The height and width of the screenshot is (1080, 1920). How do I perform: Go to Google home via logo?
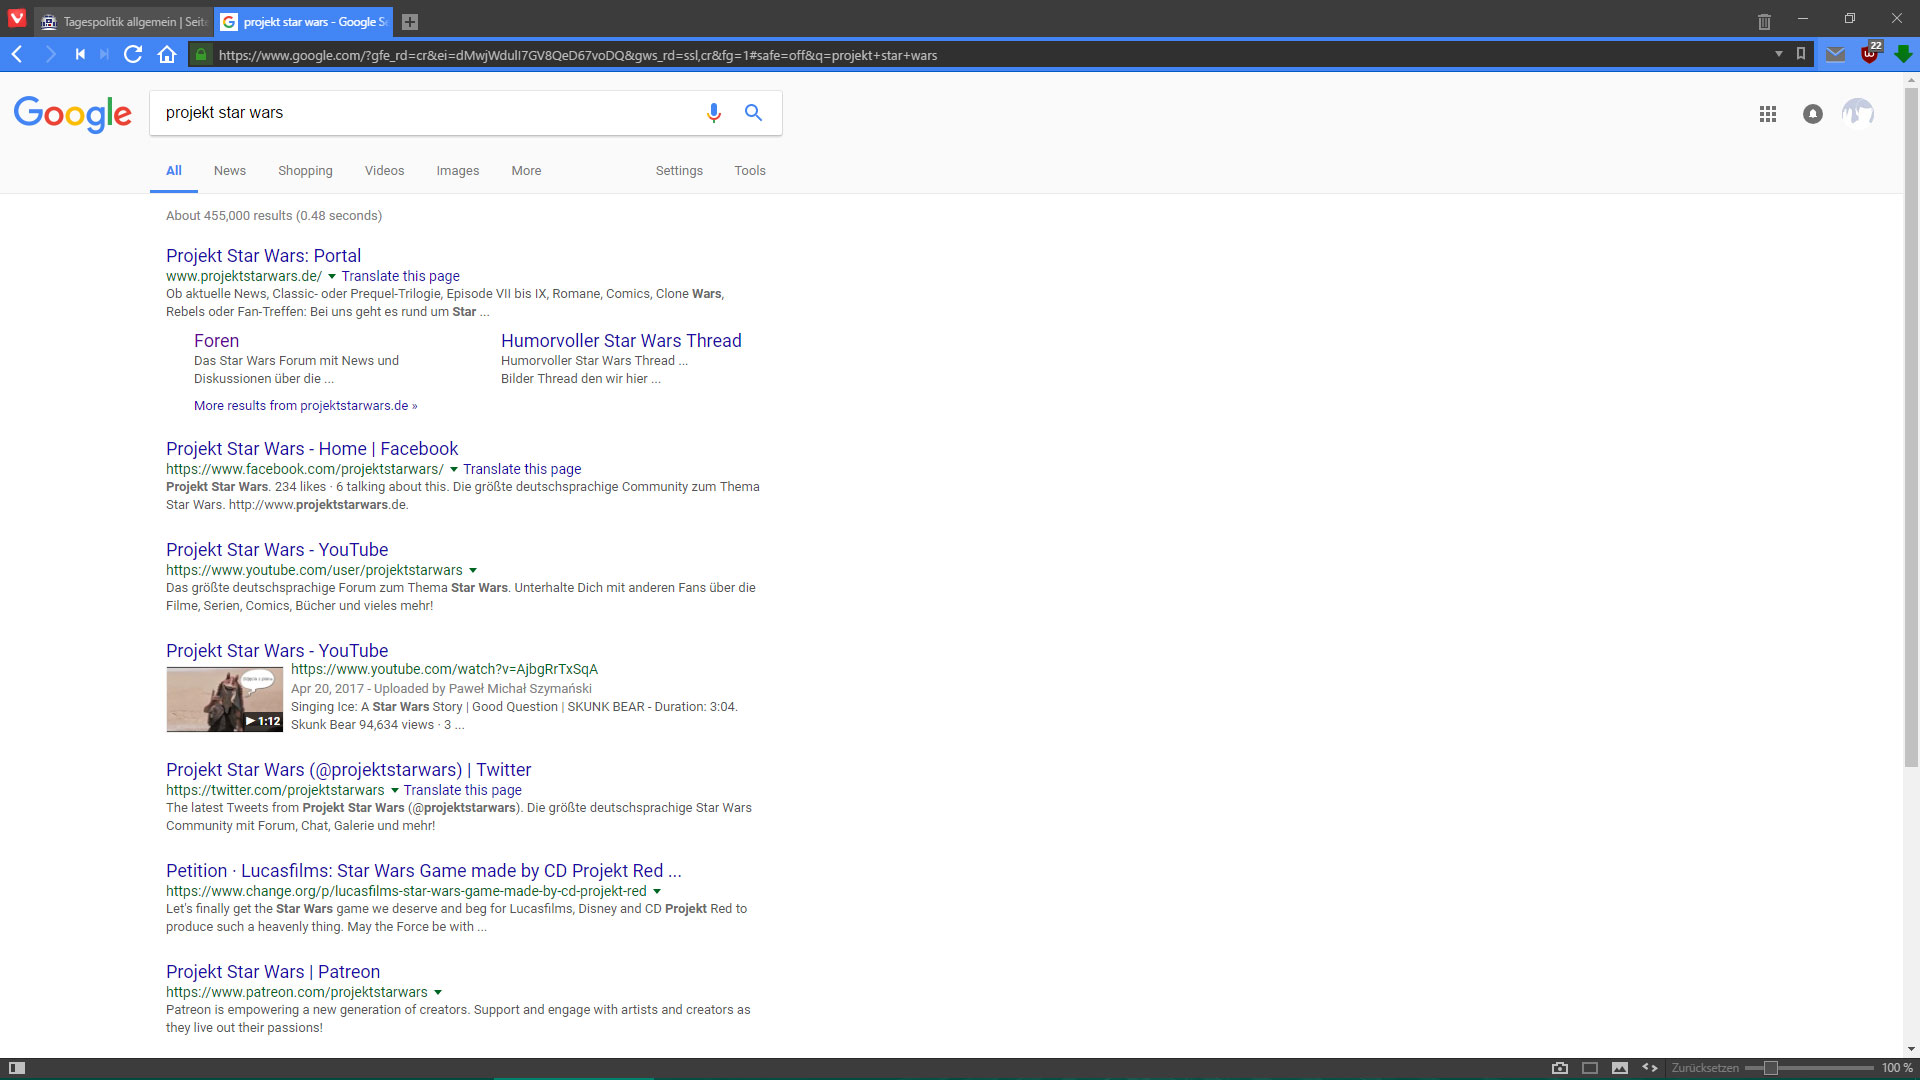72,114
